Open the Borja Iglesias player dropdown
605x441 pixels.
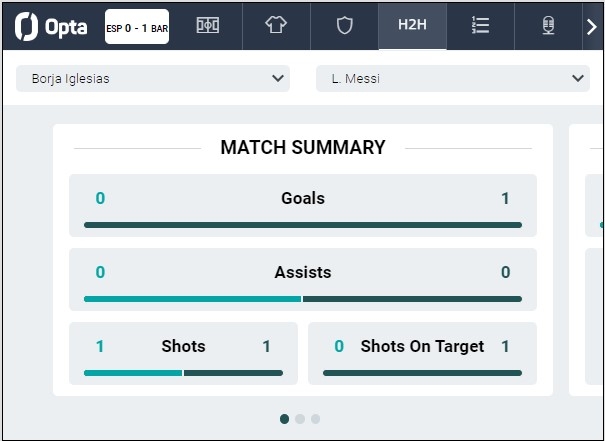click(153, 79)
